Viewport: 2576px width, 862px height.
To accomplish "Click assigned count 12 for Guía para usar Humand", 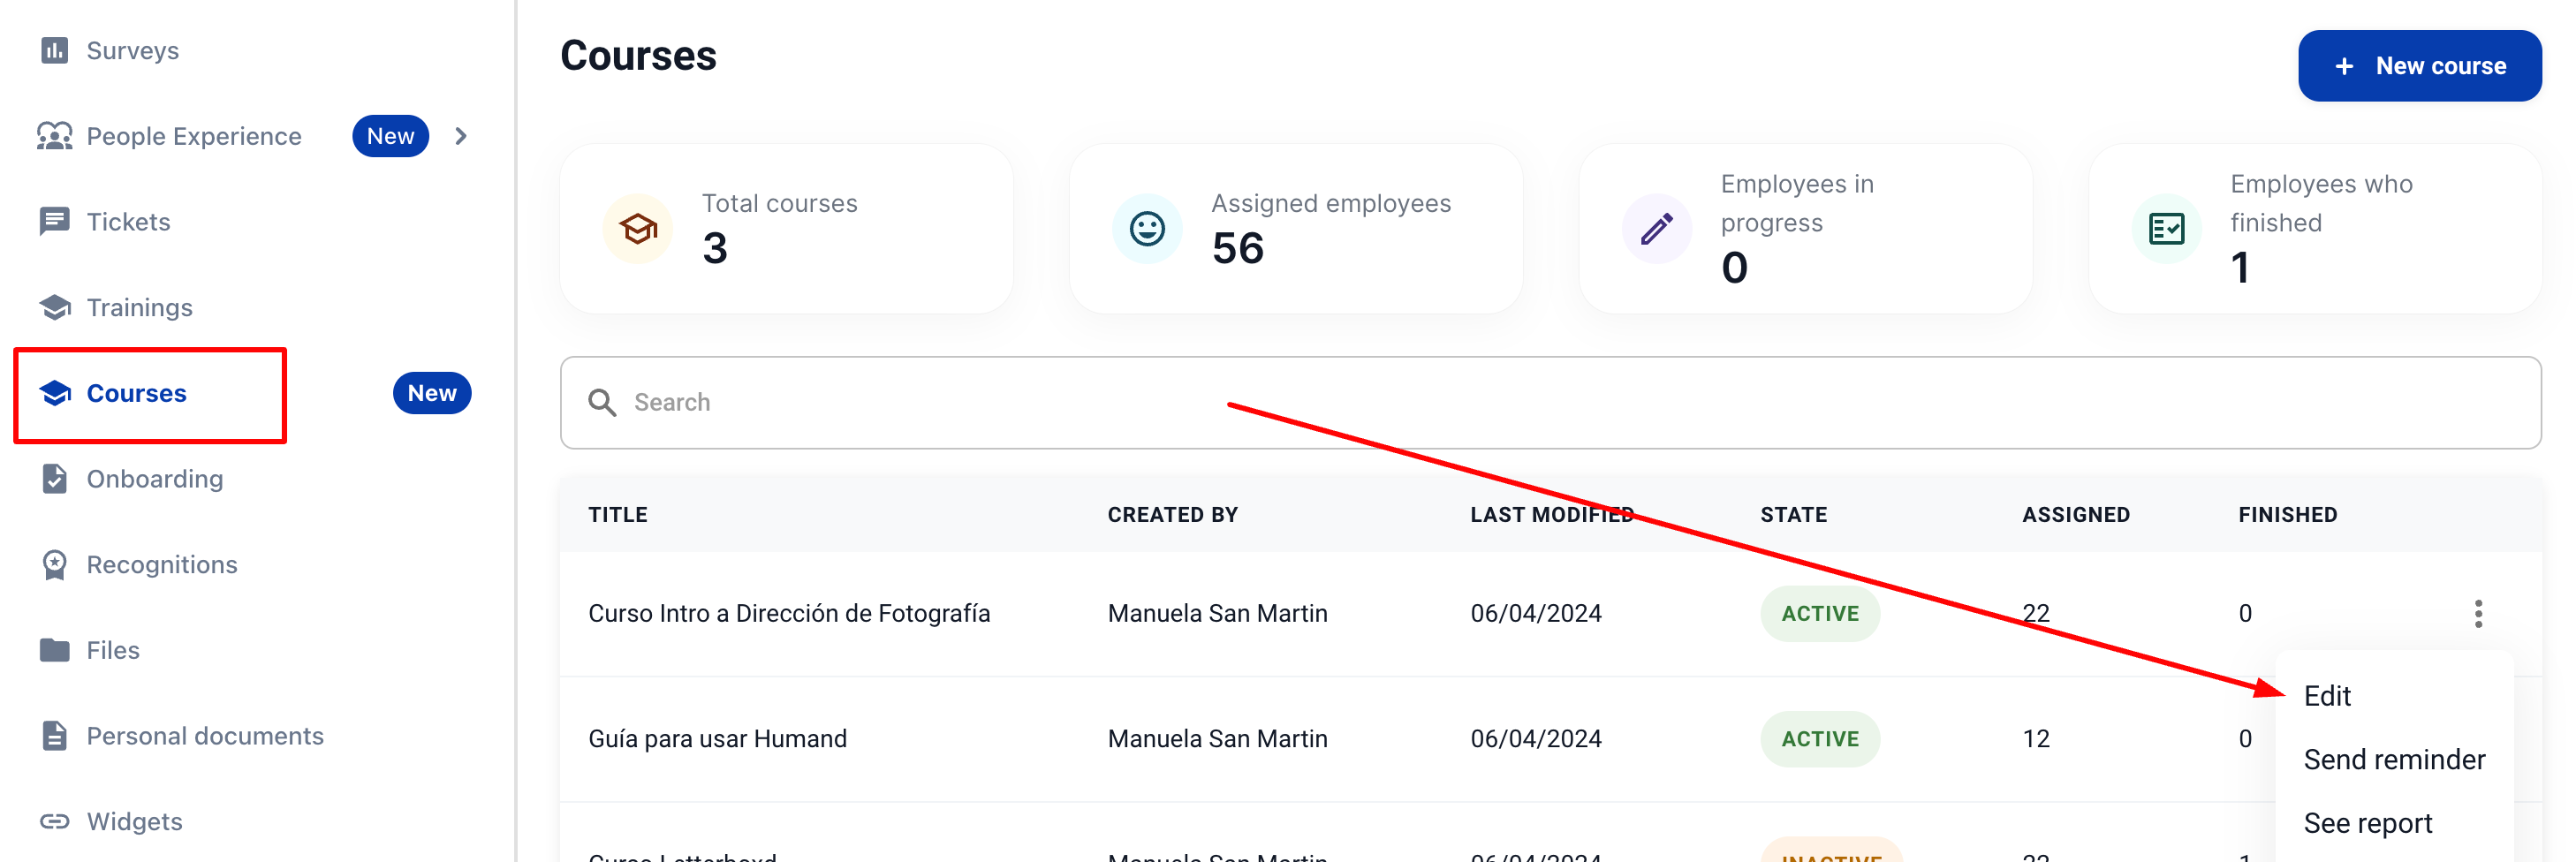I will pyautogui.click(x=2036, y=739).
